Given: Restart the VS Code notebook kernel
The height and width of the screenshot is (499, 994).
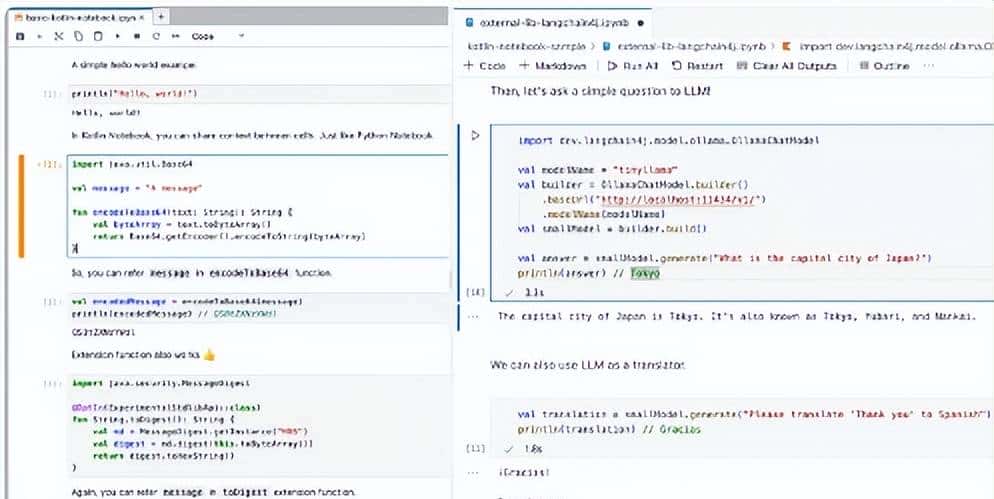Looking at the screenshot, I should click(x=697, y=66).
